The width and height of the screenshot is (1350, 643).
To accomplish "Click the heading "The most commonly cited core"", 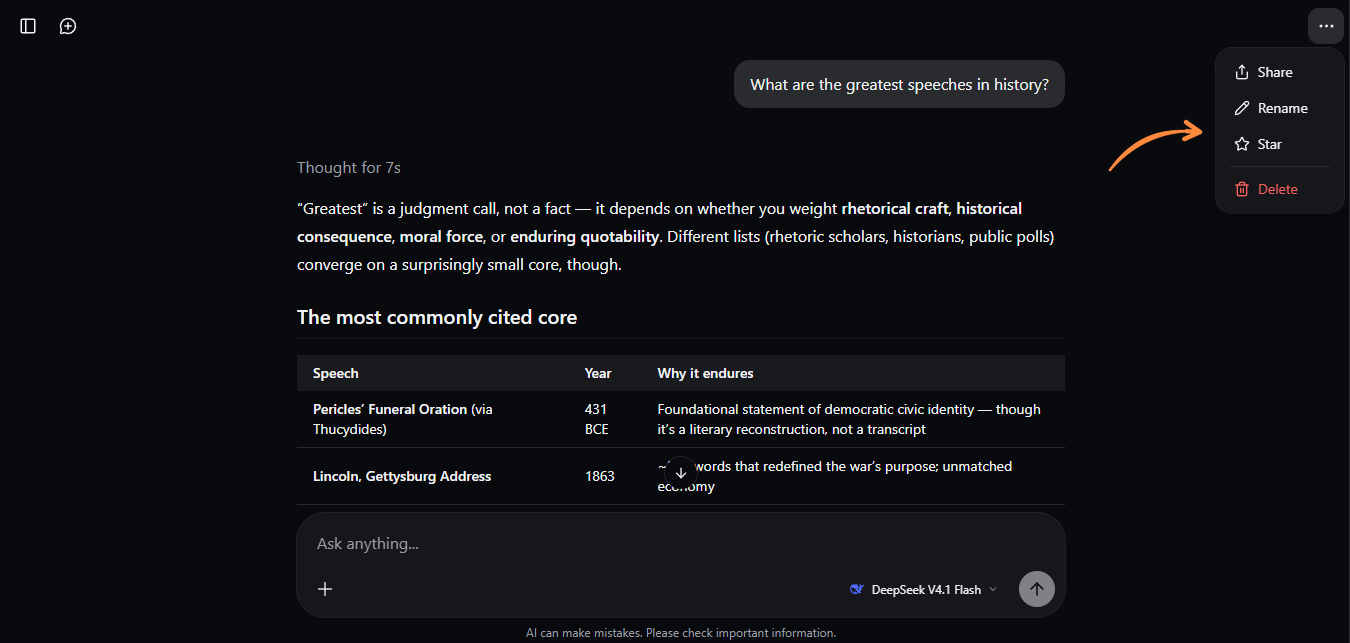I will (437, 318).
